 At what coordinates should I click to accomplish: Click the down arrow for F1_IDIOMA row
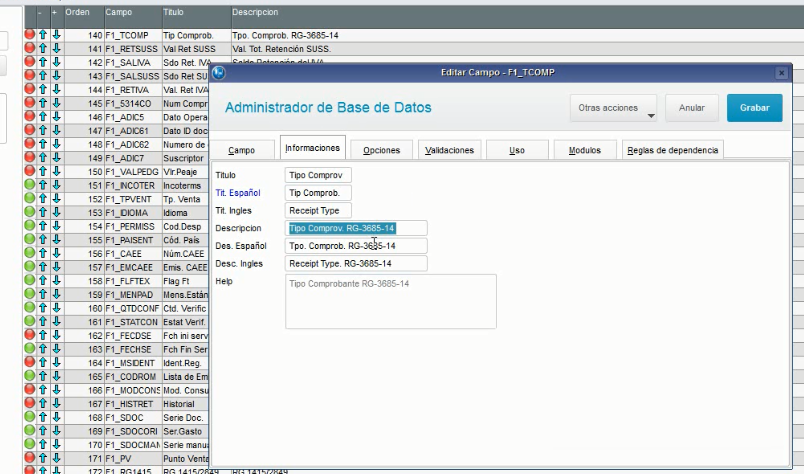[x=56, y=212]
